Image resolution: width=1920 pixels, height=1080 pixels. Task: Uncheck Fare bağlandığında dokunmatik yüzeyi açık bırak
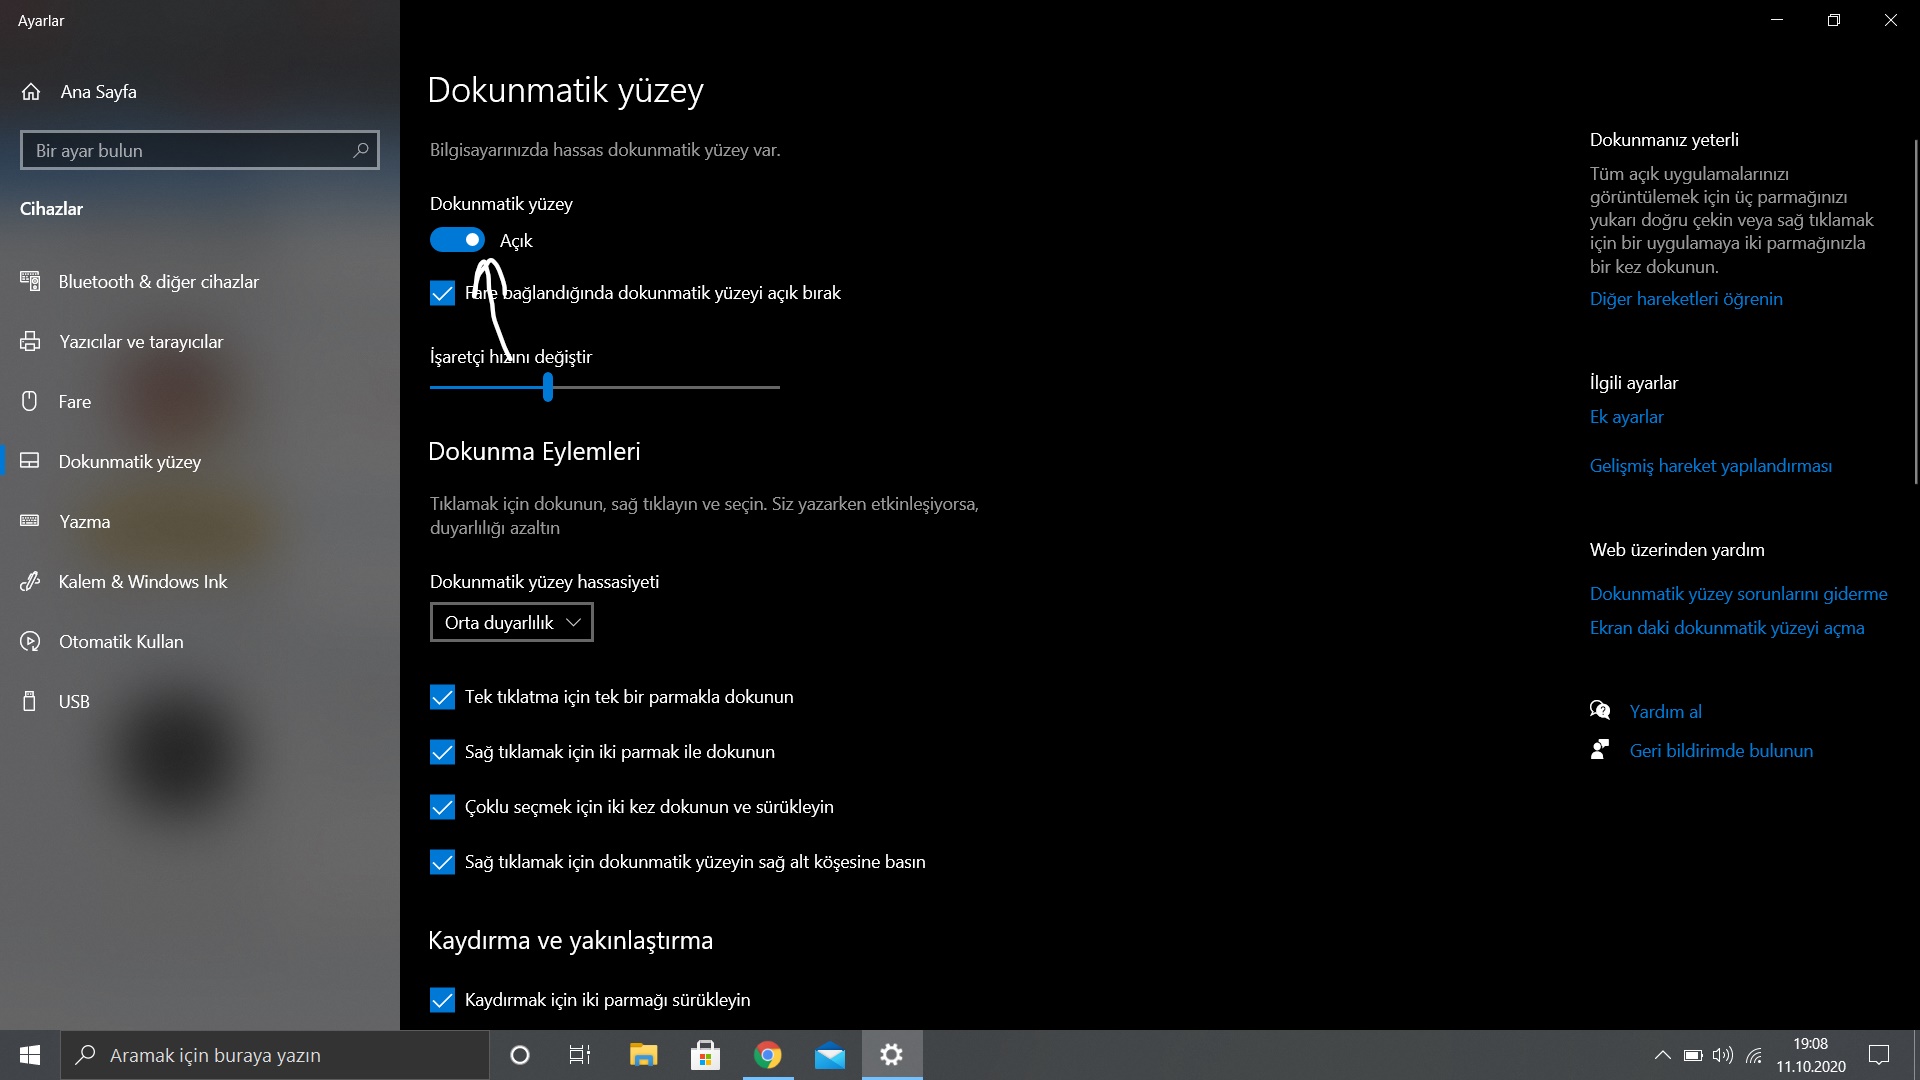point(442,293)
